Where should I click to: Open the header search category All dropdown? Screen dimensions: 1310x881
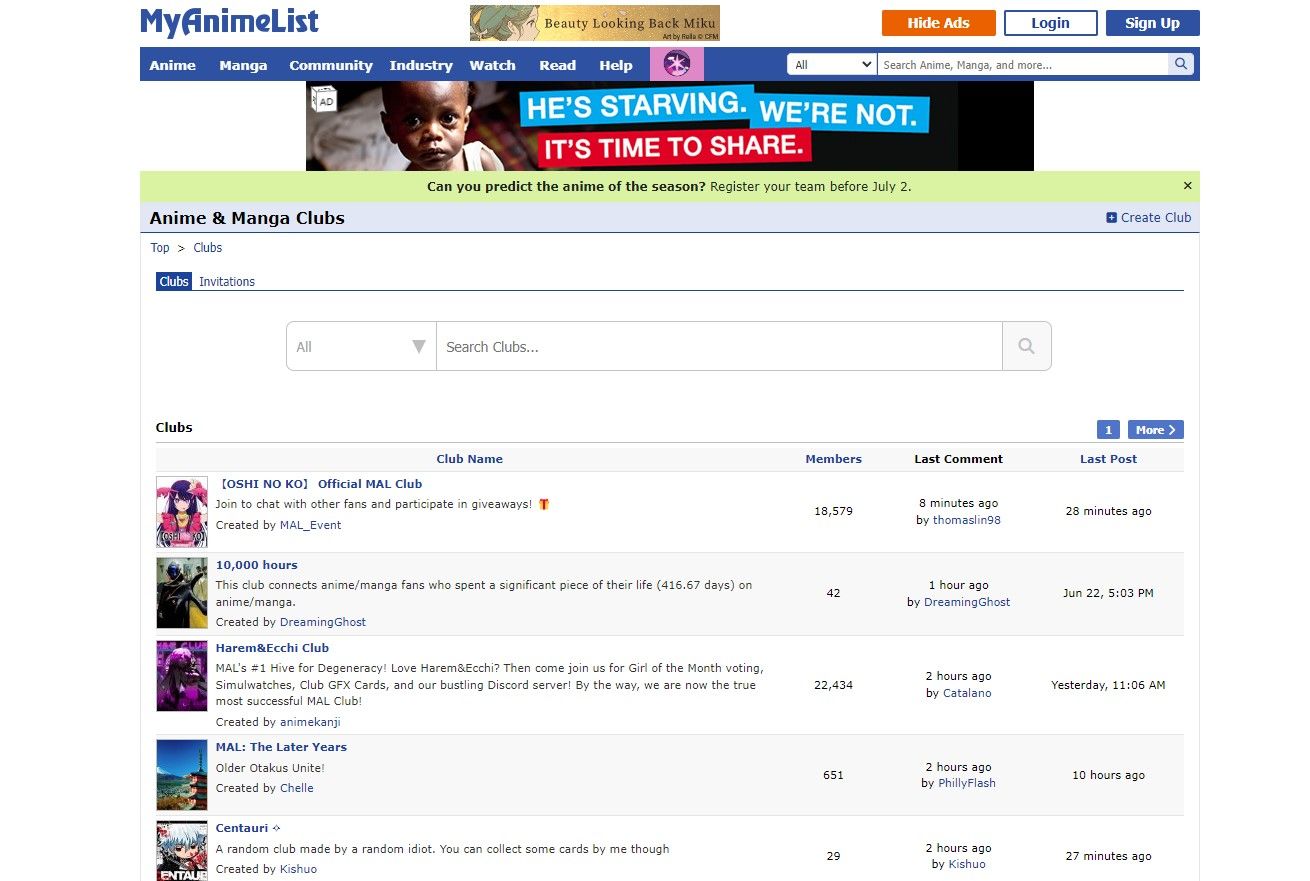[x=832, y=65]
